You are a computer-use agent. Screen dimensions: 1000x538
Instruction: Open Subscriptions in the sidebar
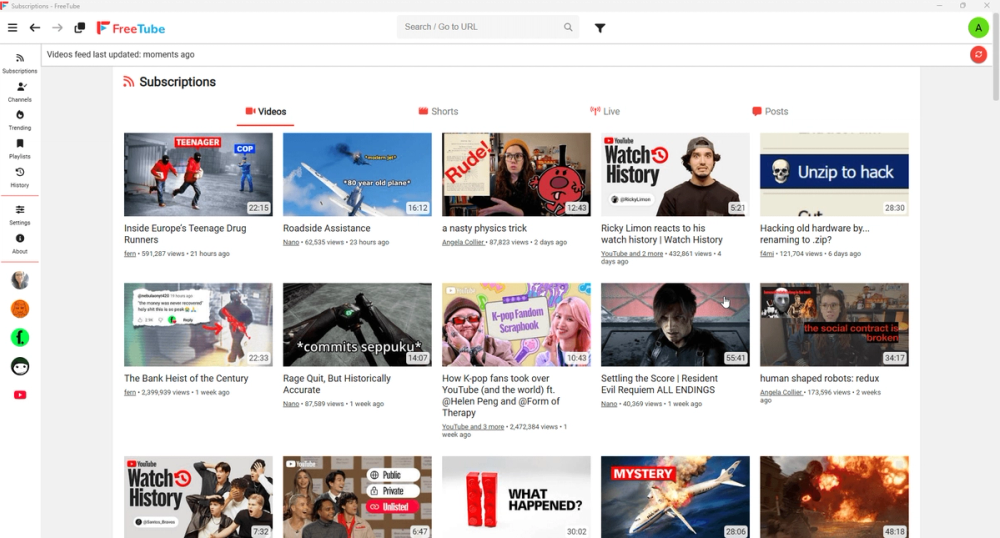point(20,63)
